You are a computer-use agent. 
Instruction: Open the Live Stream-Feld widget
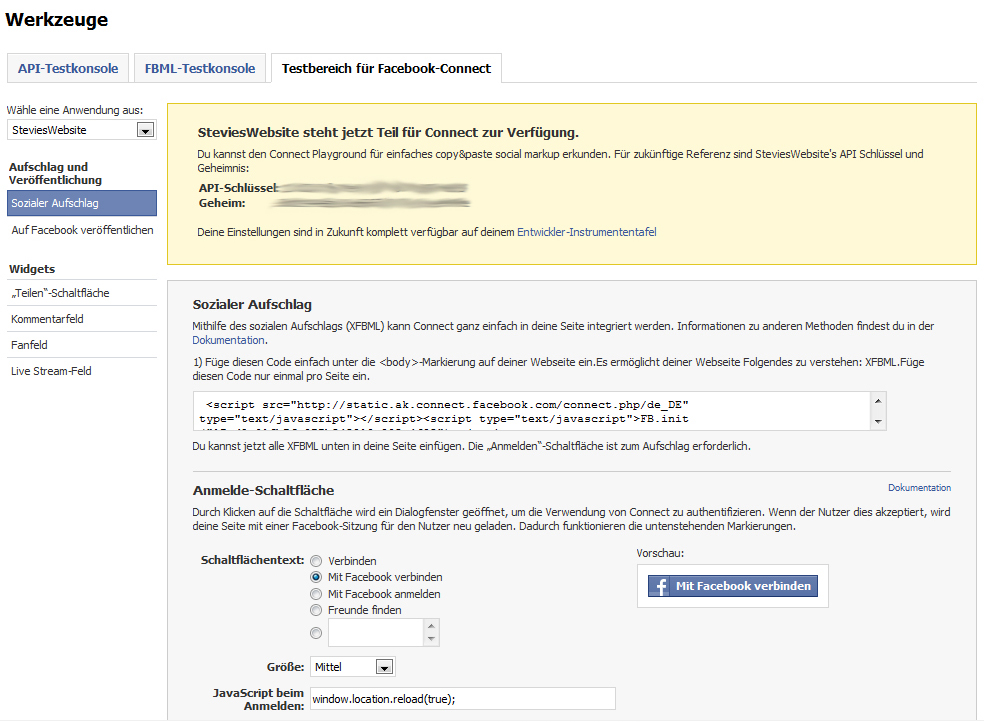pos(82,371)
